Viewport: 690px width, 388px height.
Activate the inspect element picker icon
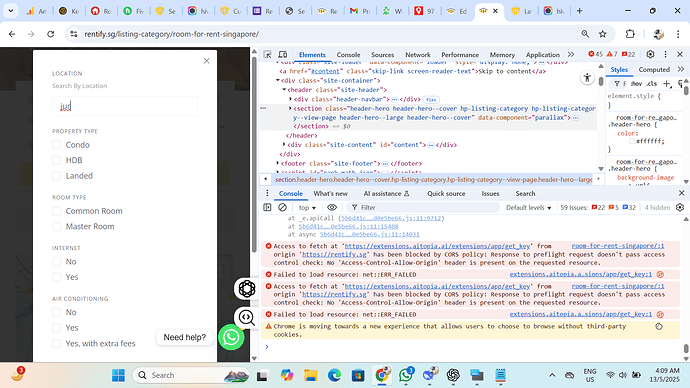coord(267,55)
